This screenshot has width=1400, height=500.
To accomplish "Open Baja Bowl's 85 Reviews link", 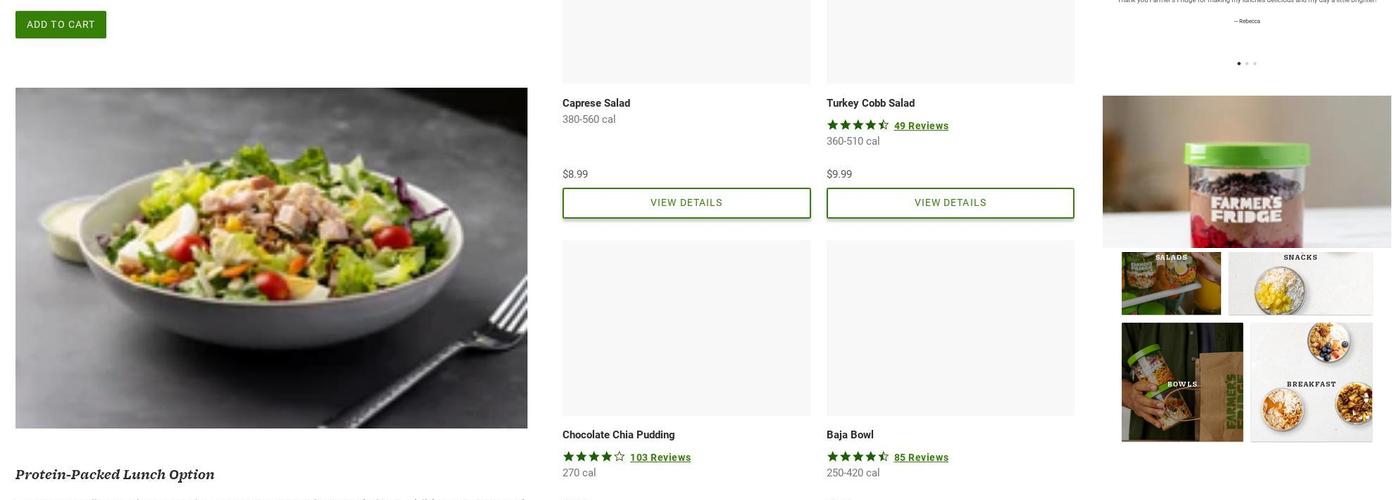I will (921, 458).
